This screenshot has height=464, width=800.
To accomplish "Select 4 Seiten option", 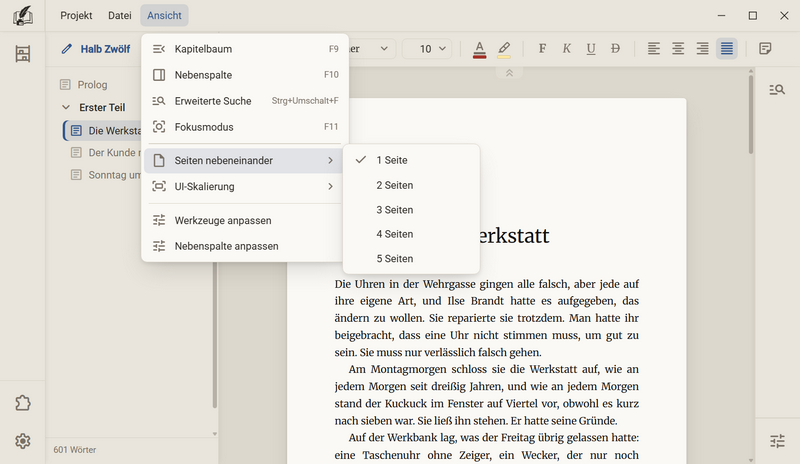I will pyautogui.click(x=411, y=234).
